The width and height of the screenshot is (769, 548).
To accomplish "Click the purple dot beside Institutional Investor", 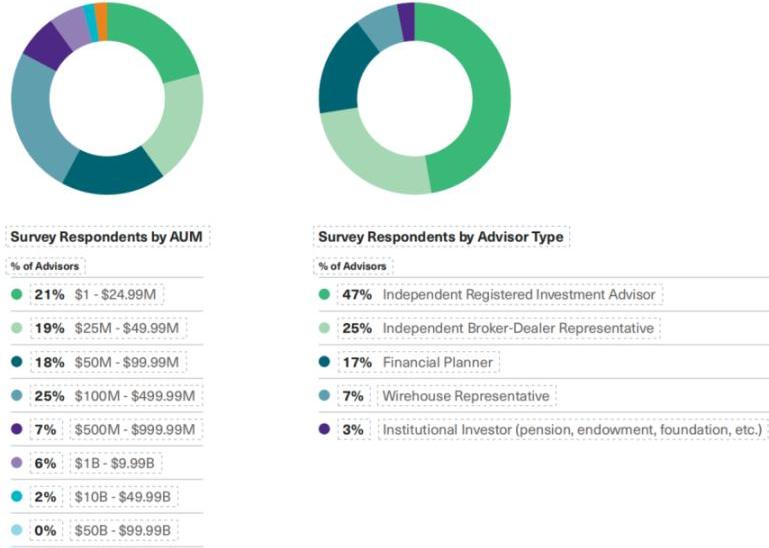I will click(x=323, y=429).
